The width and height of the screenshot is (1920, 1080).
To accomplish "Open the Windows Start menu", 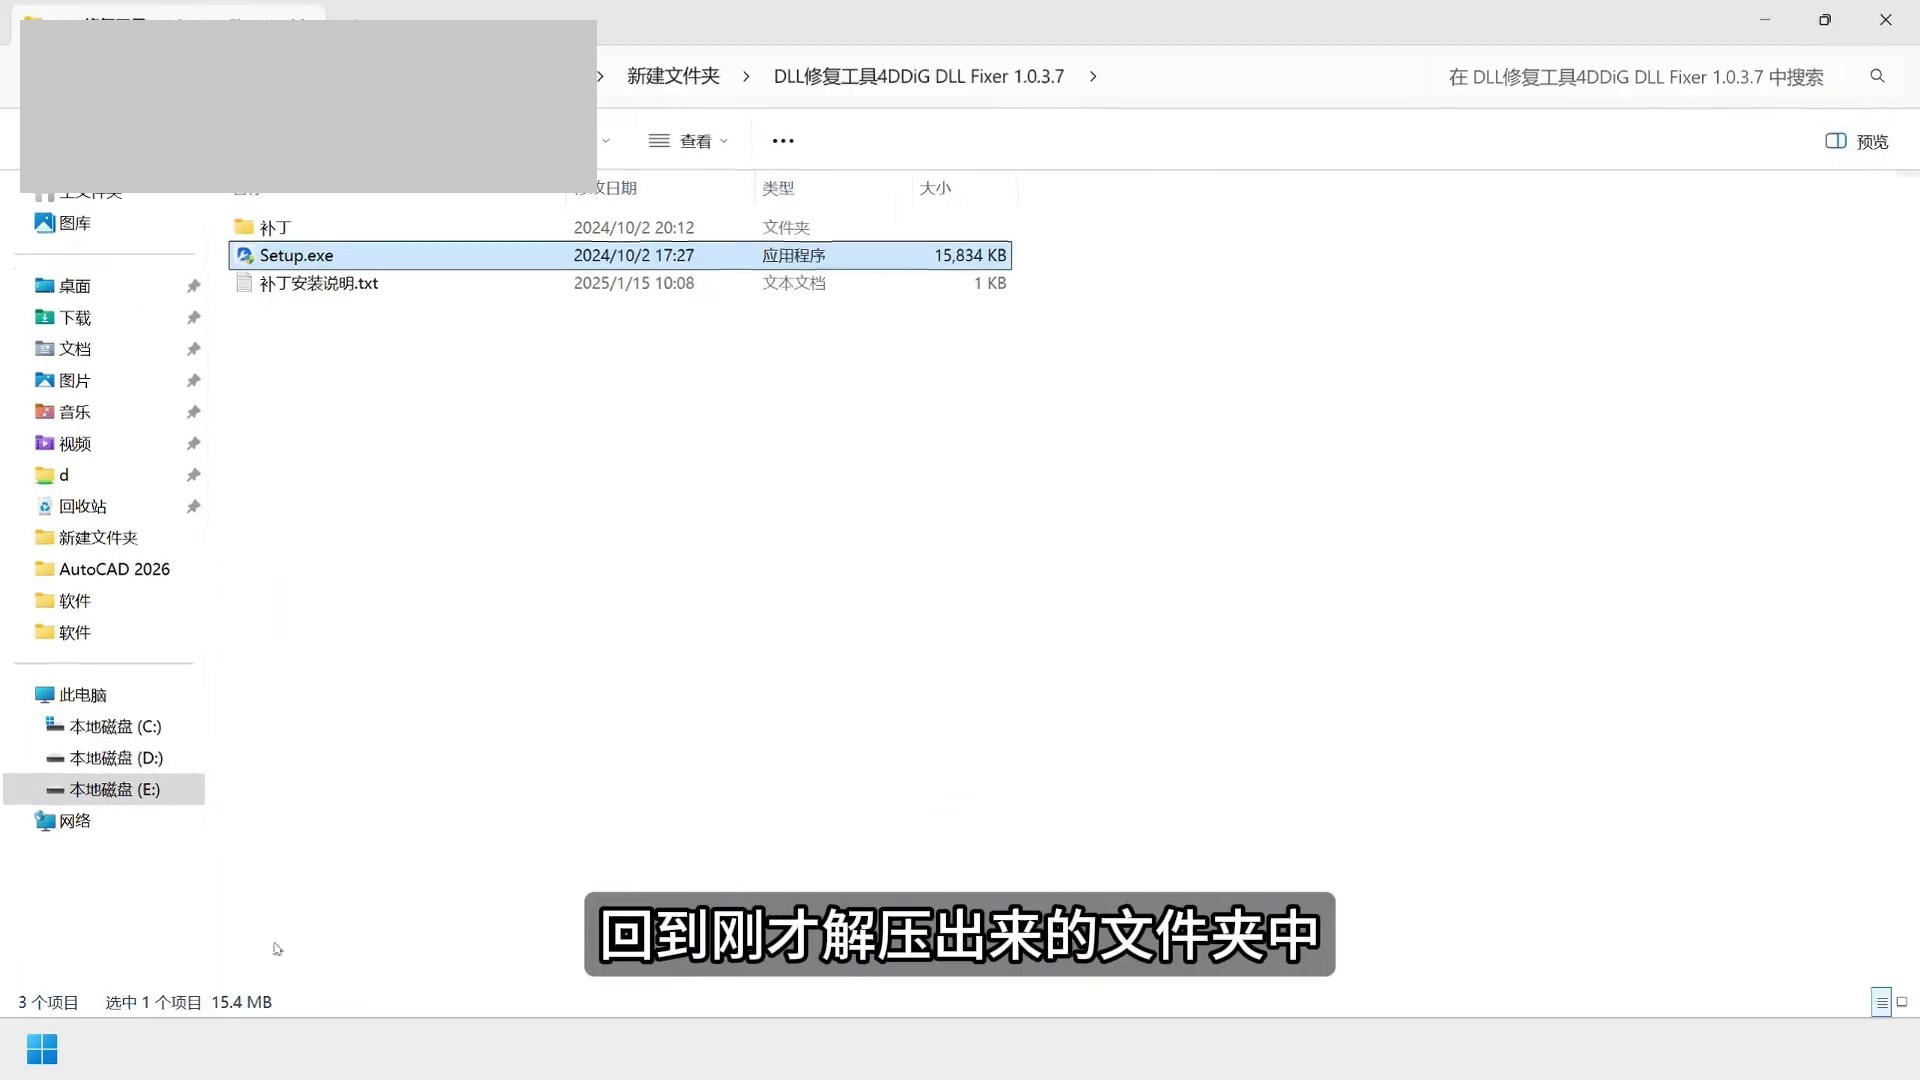I will point(42,1049).
